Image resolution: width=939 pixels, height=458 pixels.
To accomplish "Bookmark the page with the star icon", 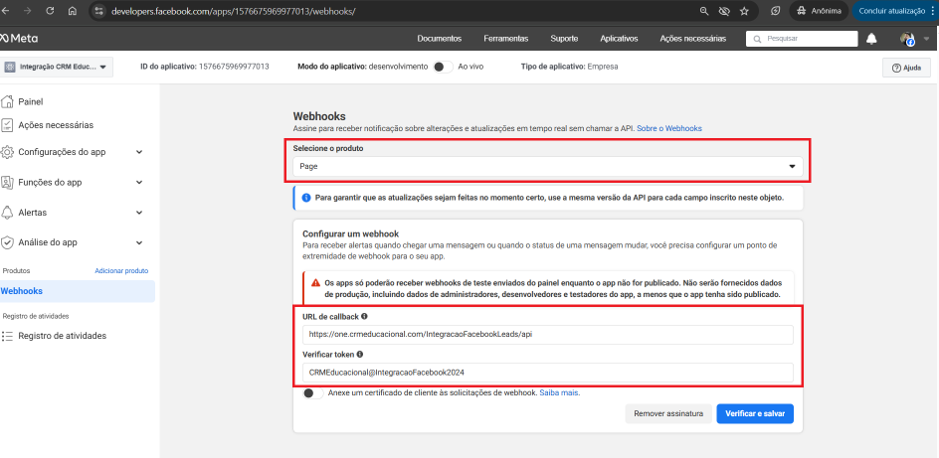I will tap(744, 11).
